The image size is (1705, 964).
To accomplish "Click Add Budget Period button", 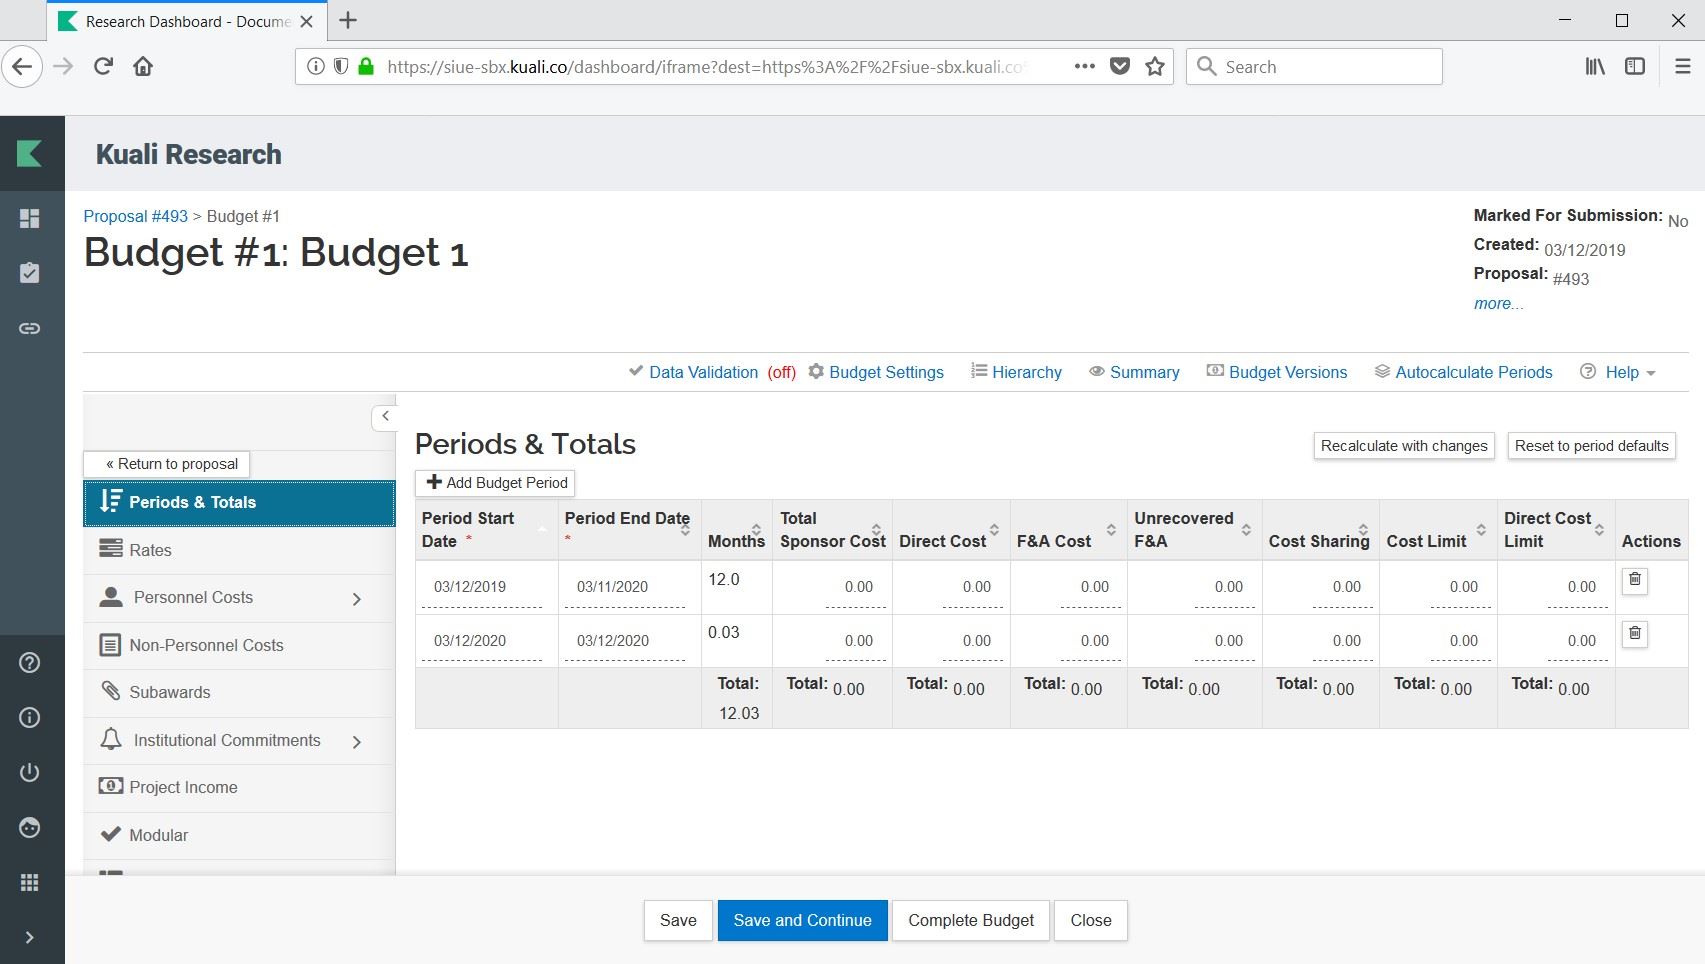I will (x=496, y=483).
